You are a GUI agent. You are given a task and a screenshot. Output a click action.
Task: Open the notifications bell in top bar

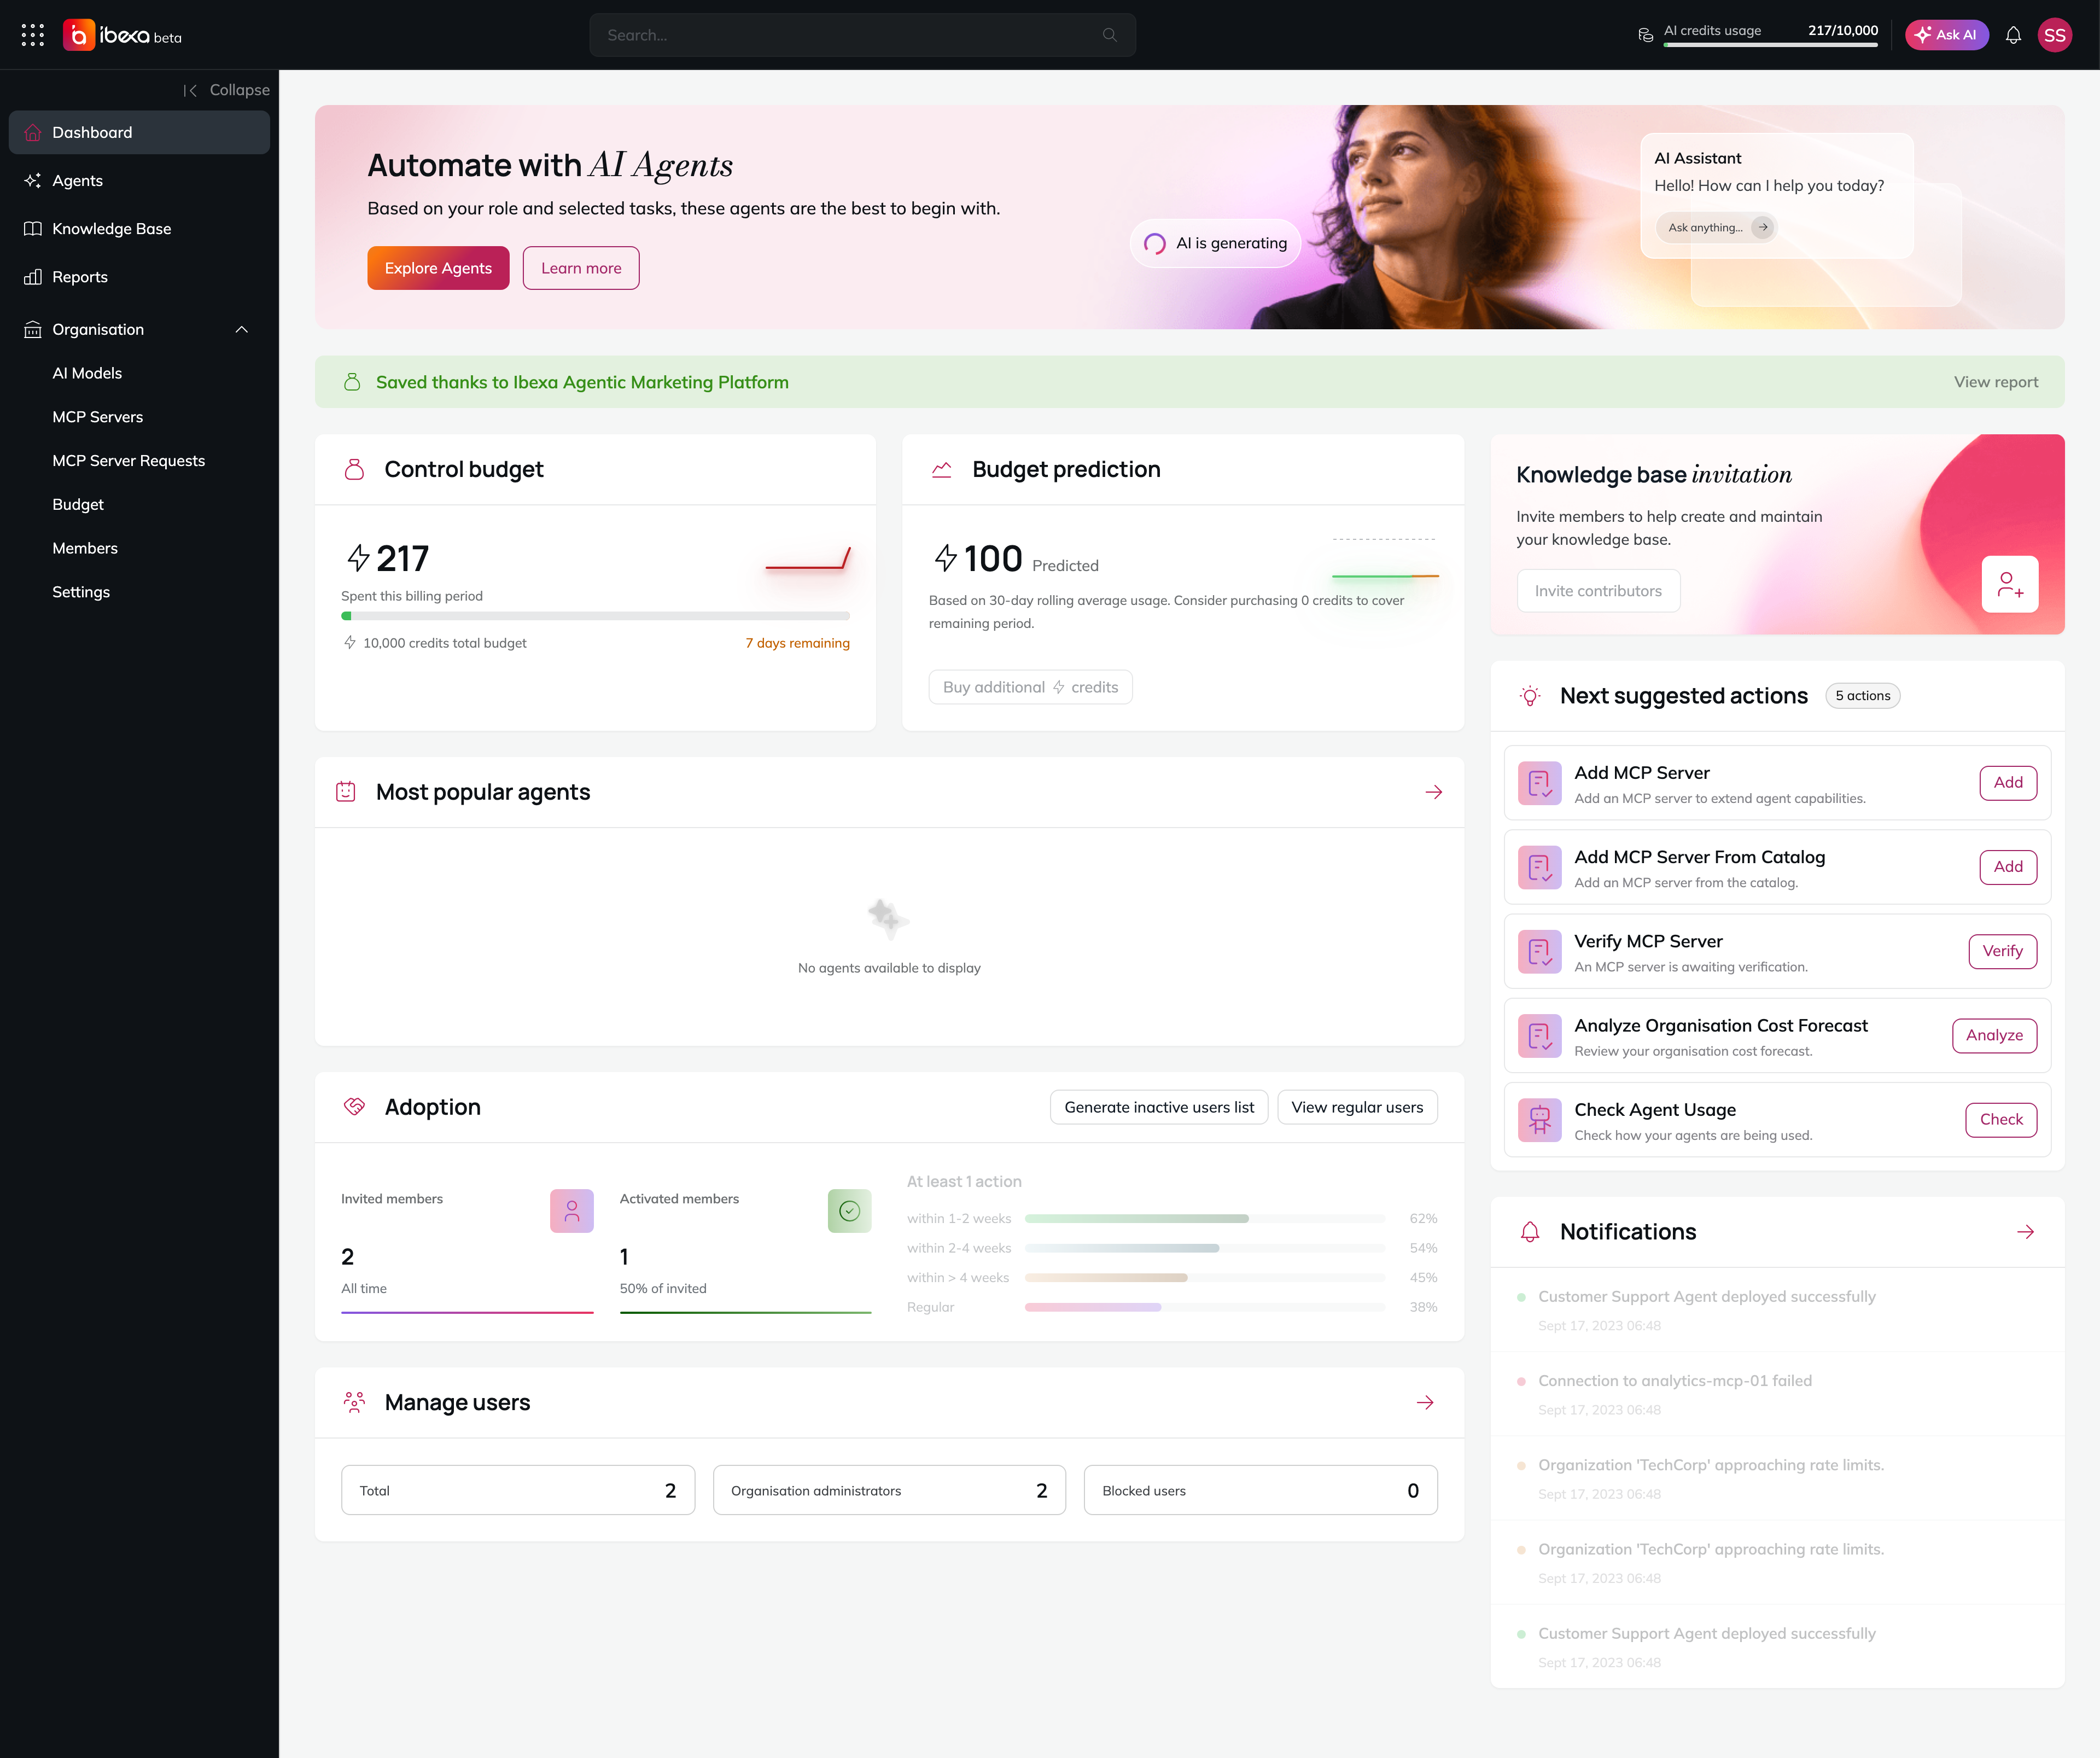pyautogui.click(x=2013, y=35)
